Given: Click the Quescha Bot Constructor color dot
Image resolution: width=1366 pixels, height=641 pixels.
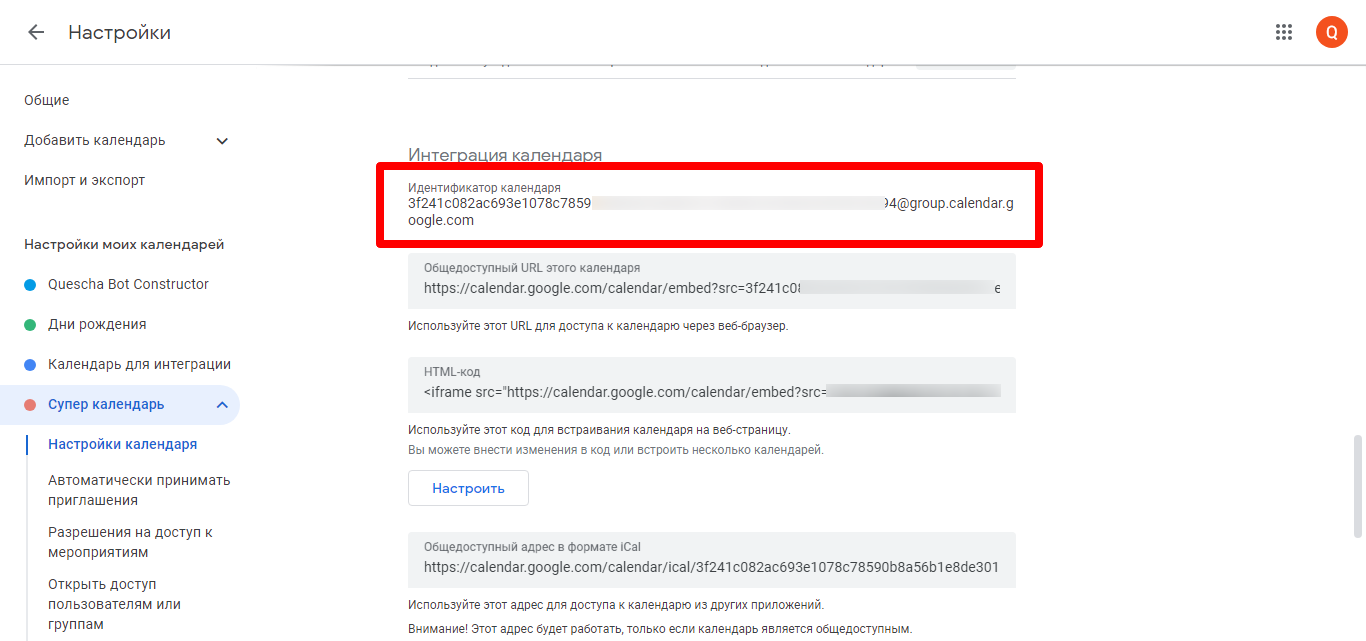Looking at the screenshot, I should pyautogui.click(x=30, y=285).
